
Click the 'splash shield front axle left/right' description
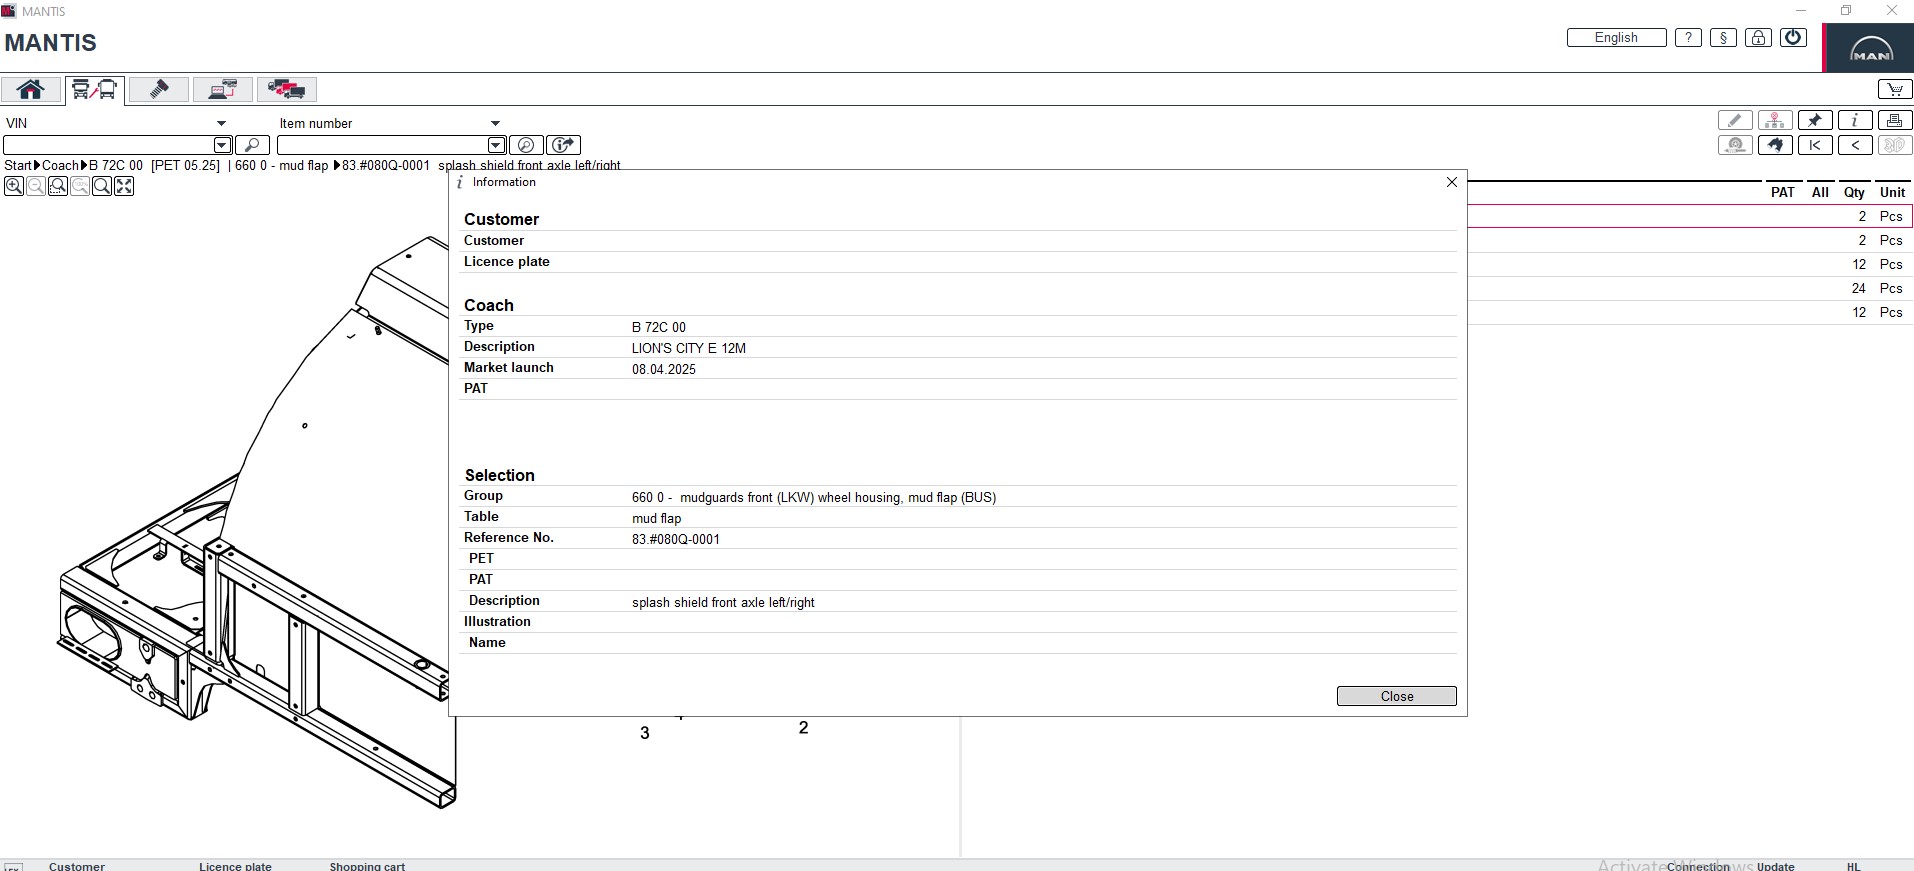point(723,602)
